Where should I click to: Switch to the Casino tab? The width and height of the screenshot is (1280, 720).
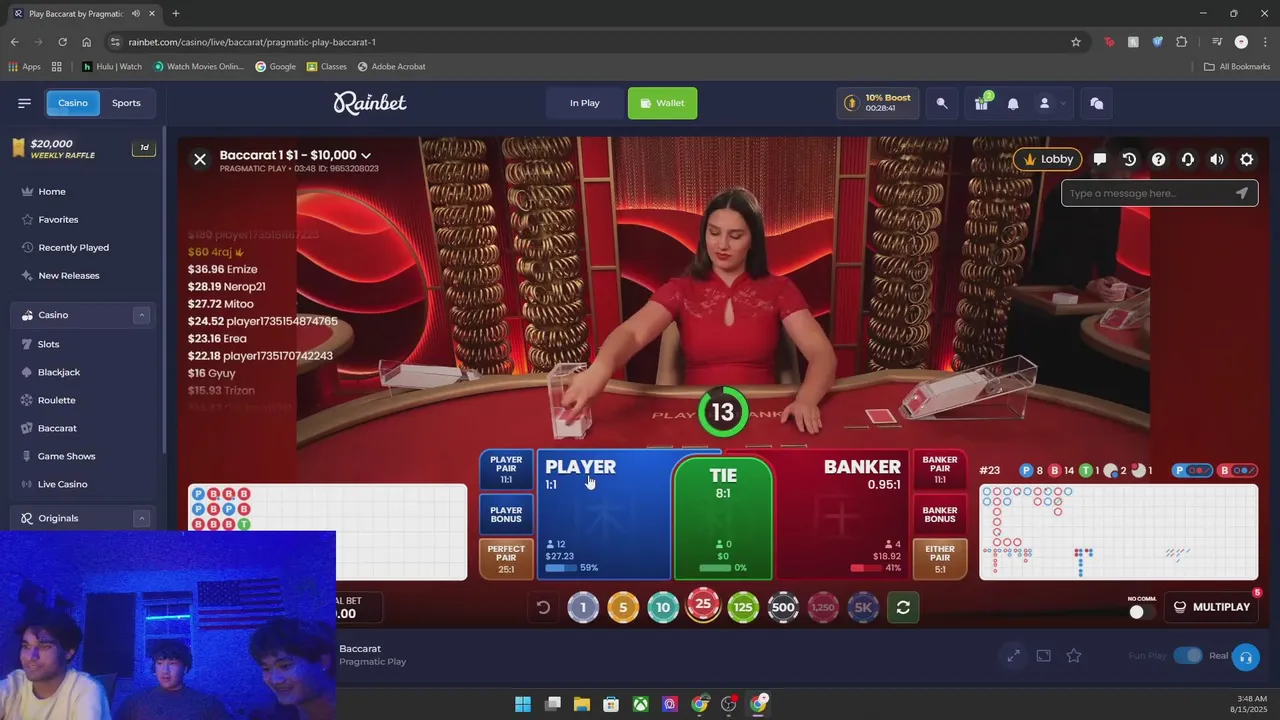click(72, 103)
